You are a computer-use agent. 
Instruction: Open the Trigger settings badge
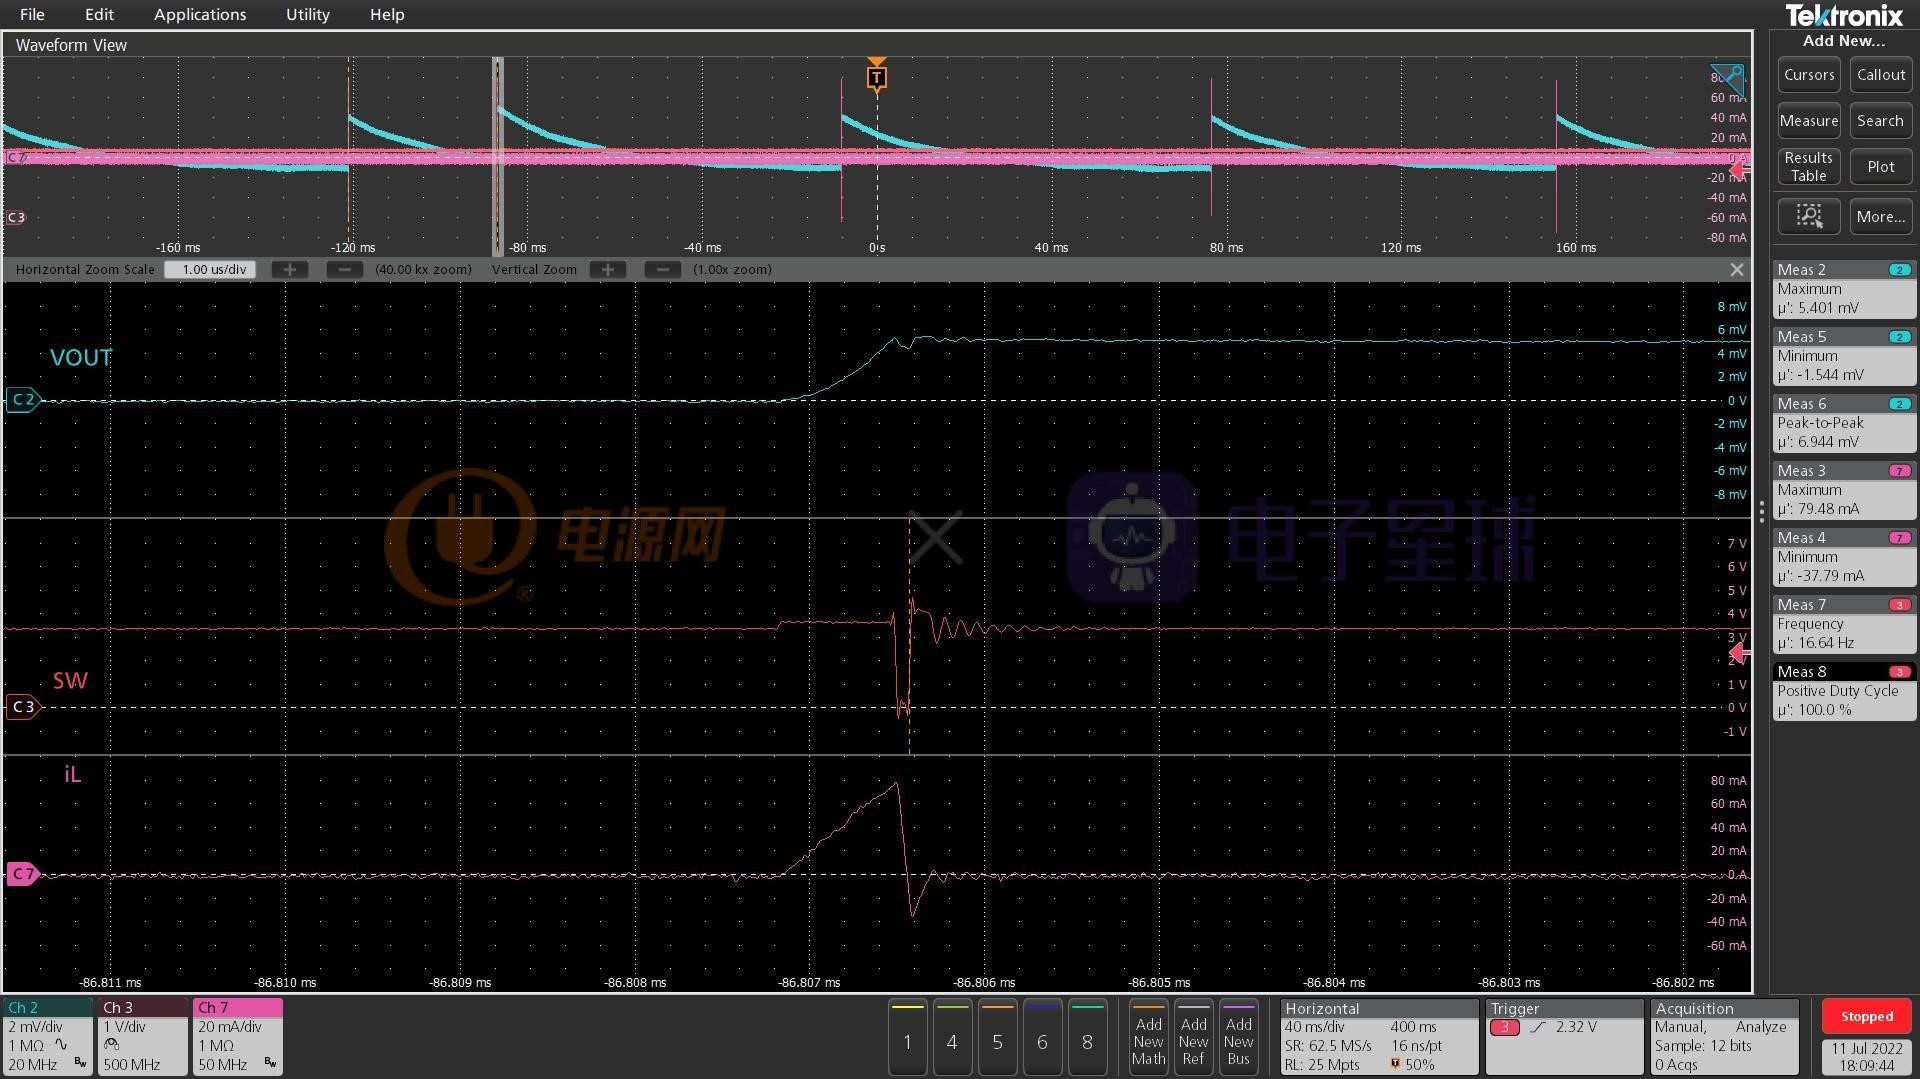point(1563,1037)
